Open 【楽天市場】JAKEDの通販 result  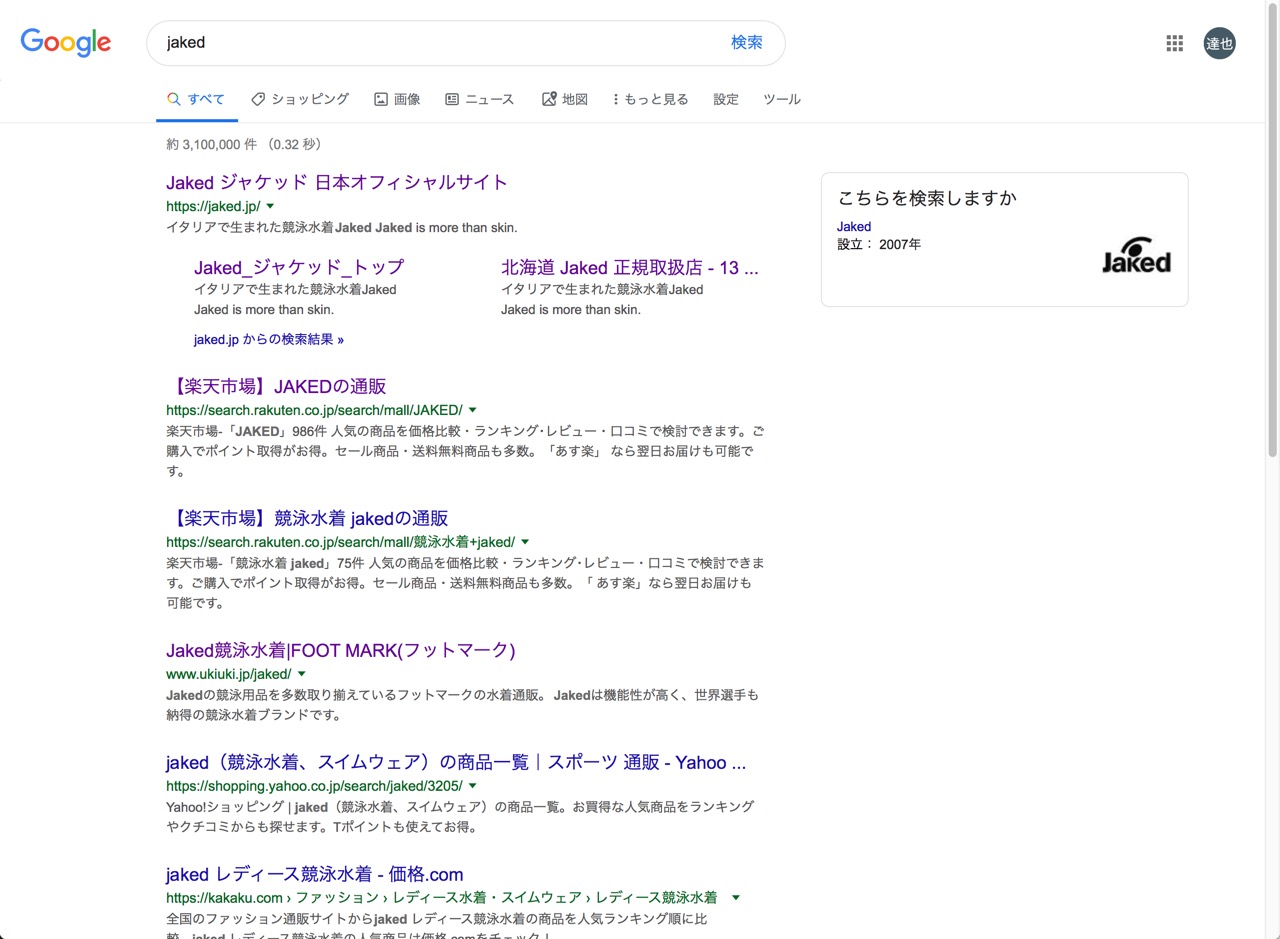click(276, 386)
